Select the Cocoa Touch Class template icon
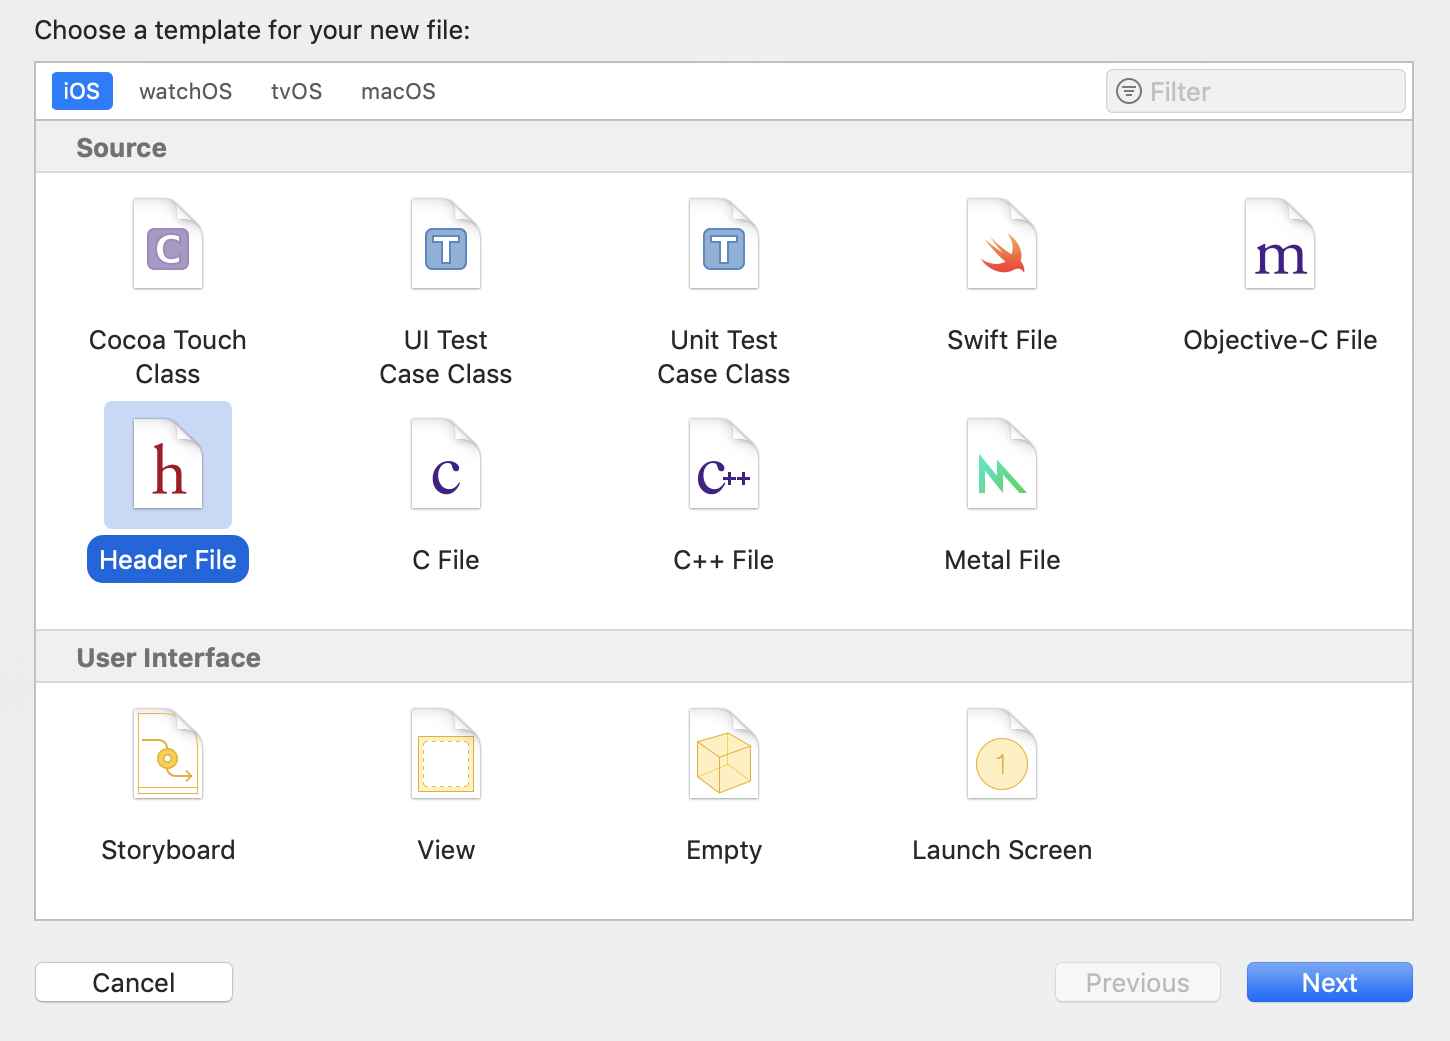 point(168,244)
